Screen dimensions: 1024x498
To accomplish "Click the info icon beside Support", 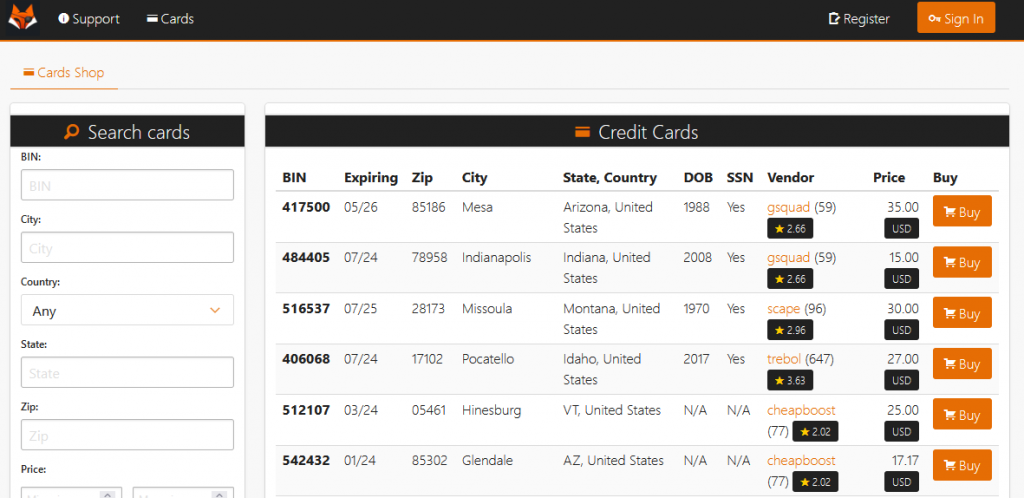I will coord(63,18).
